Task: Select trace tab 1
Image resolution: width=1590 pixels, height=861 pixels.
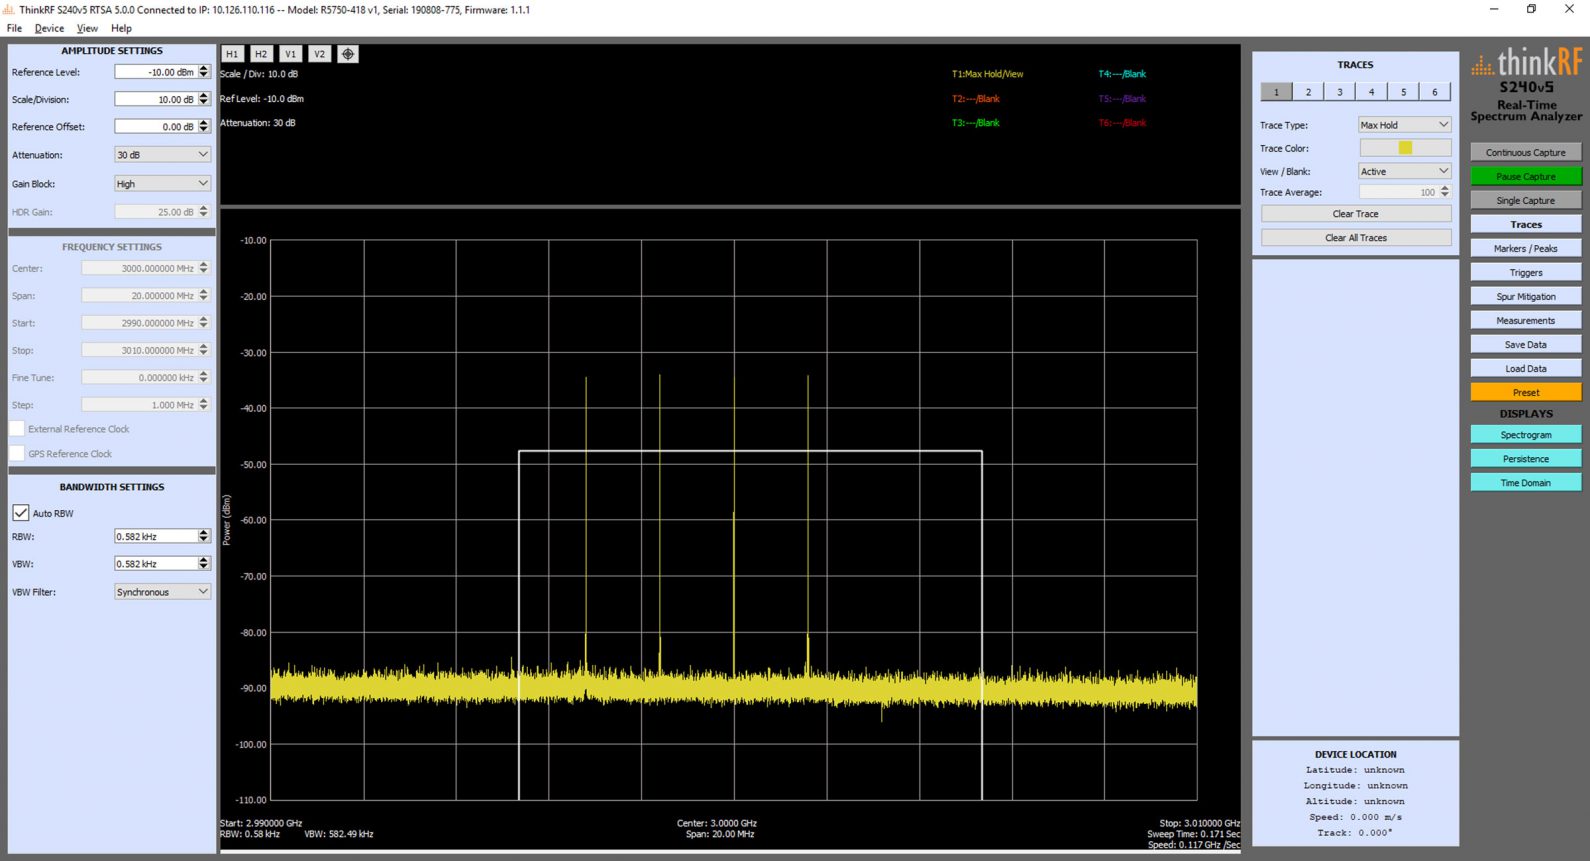Action: tap(1276, 92)
